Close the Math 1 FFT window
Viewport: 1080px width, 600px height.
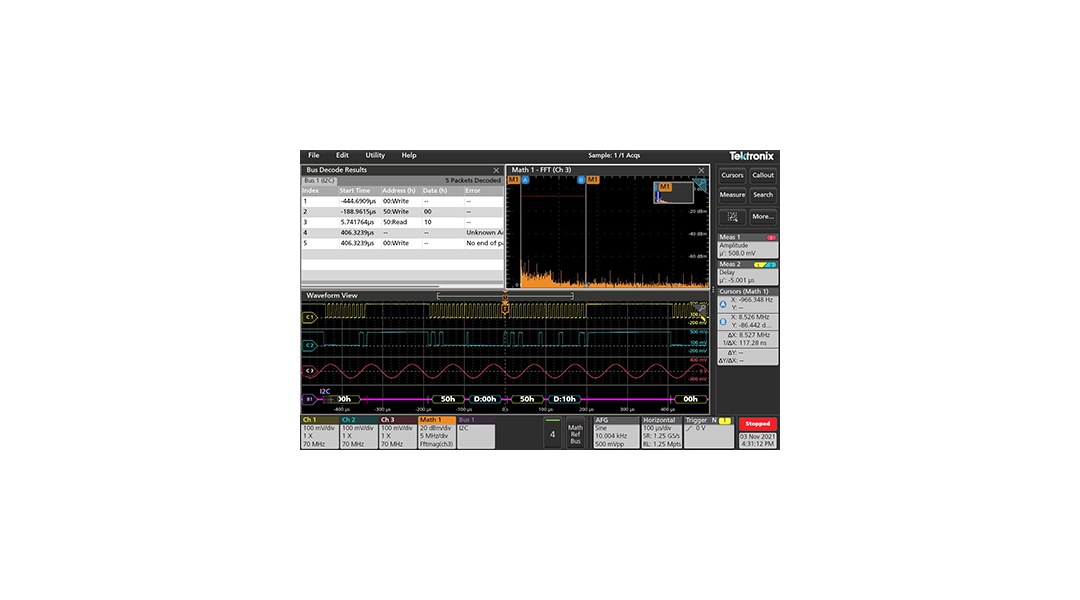[x=701, y=170]
